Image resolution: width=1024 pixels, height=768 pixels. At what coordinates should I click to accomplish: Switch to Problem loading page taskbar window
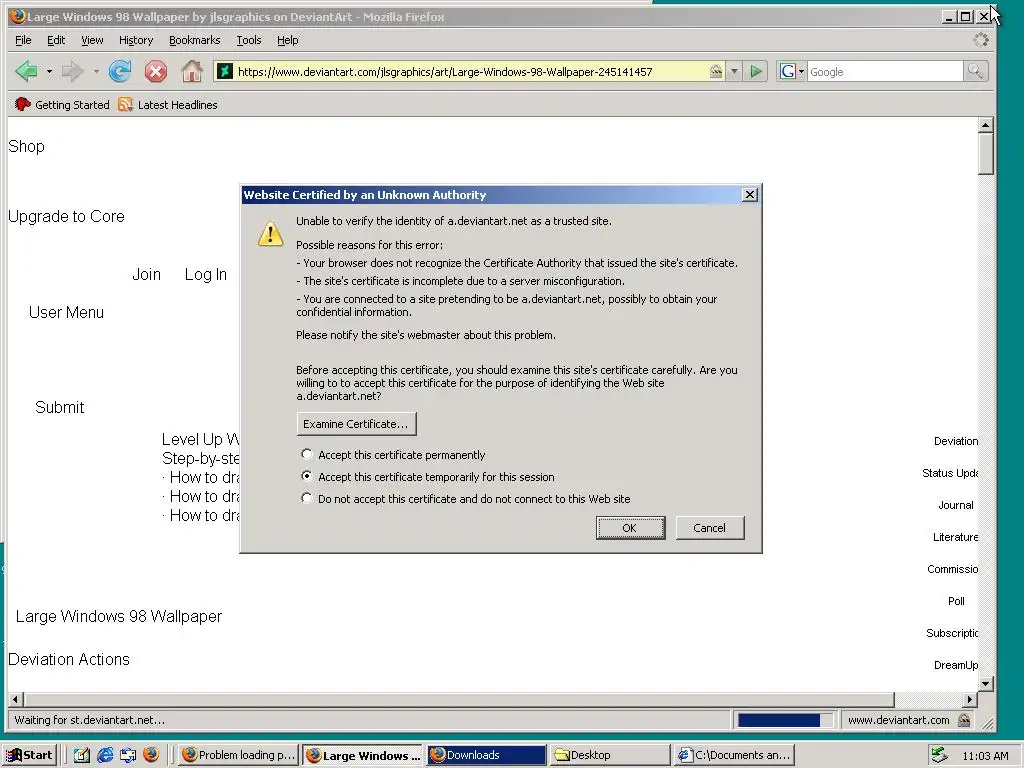(238, 755)
